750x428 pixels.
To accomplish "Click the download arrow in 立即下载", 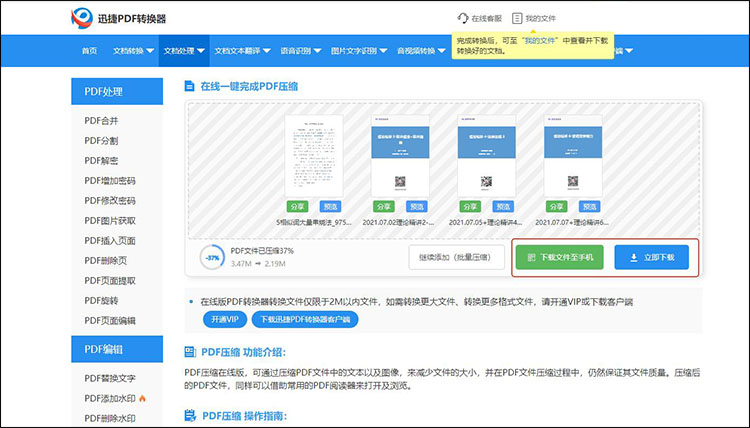I will (x=633, y=257).
